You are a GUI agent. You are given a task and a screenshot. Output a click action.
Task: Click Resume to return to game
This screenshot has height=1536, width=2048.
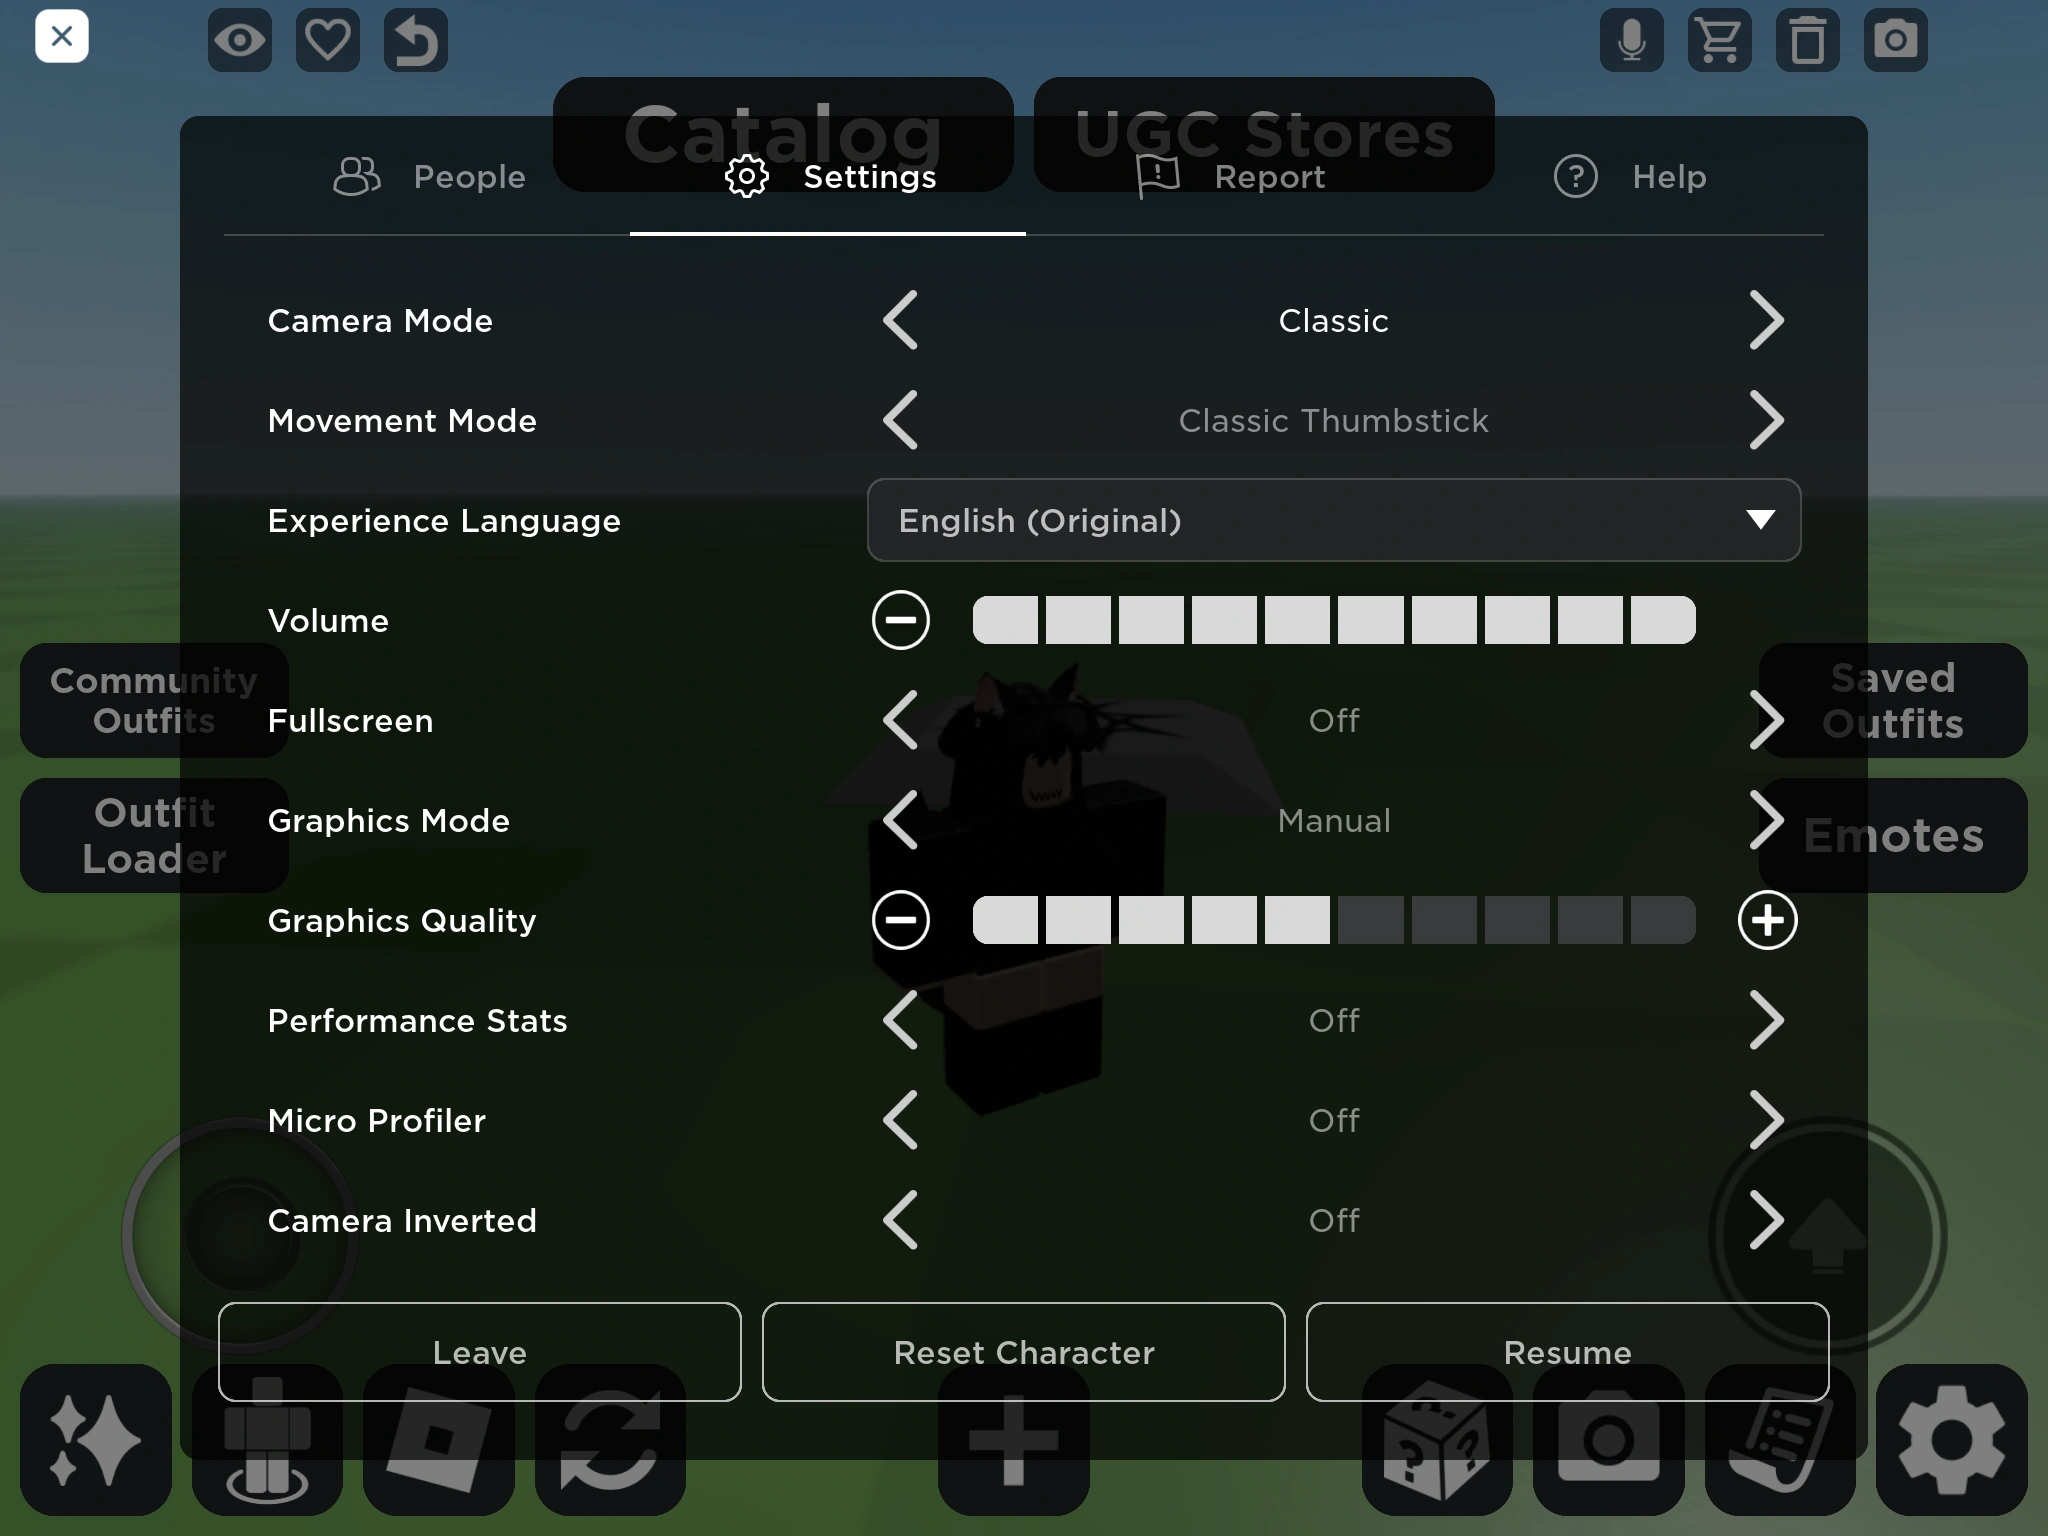1566,1352
